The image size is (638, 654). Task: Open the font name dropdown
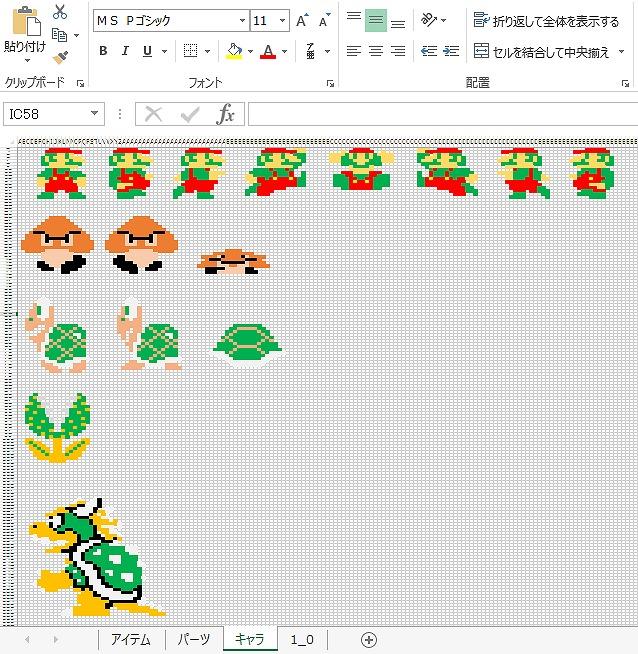242,21
